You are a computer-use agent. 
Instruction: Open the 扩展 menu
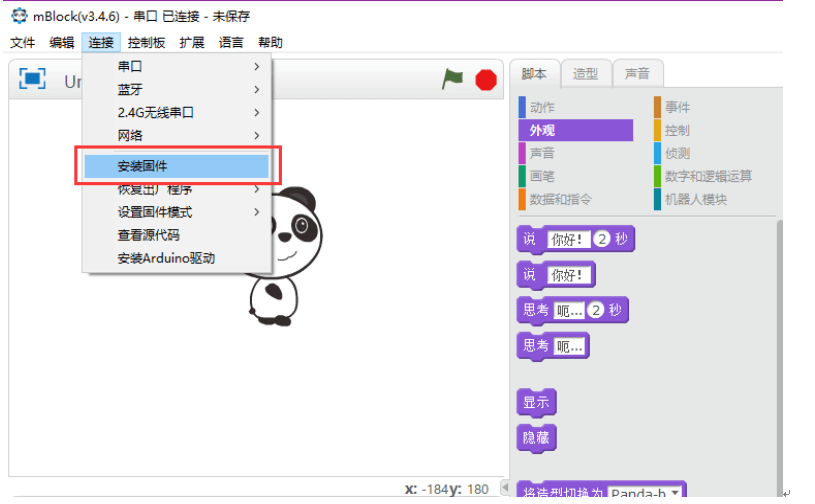[192, 43]
